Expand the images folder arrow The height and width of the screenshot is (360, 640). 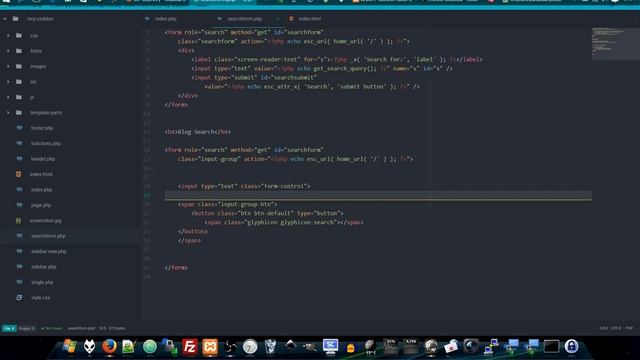(x=8, y=66)
